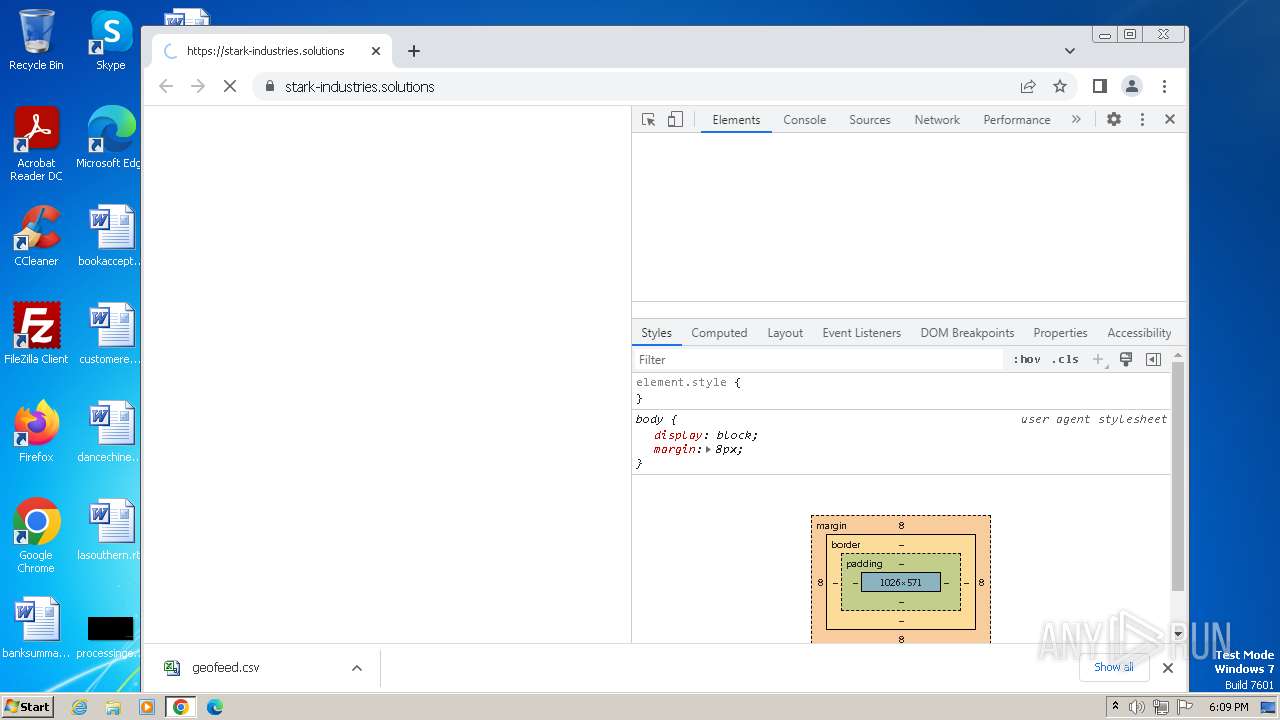
Task: Open File Explorer from taskbar
Action: 113,707
